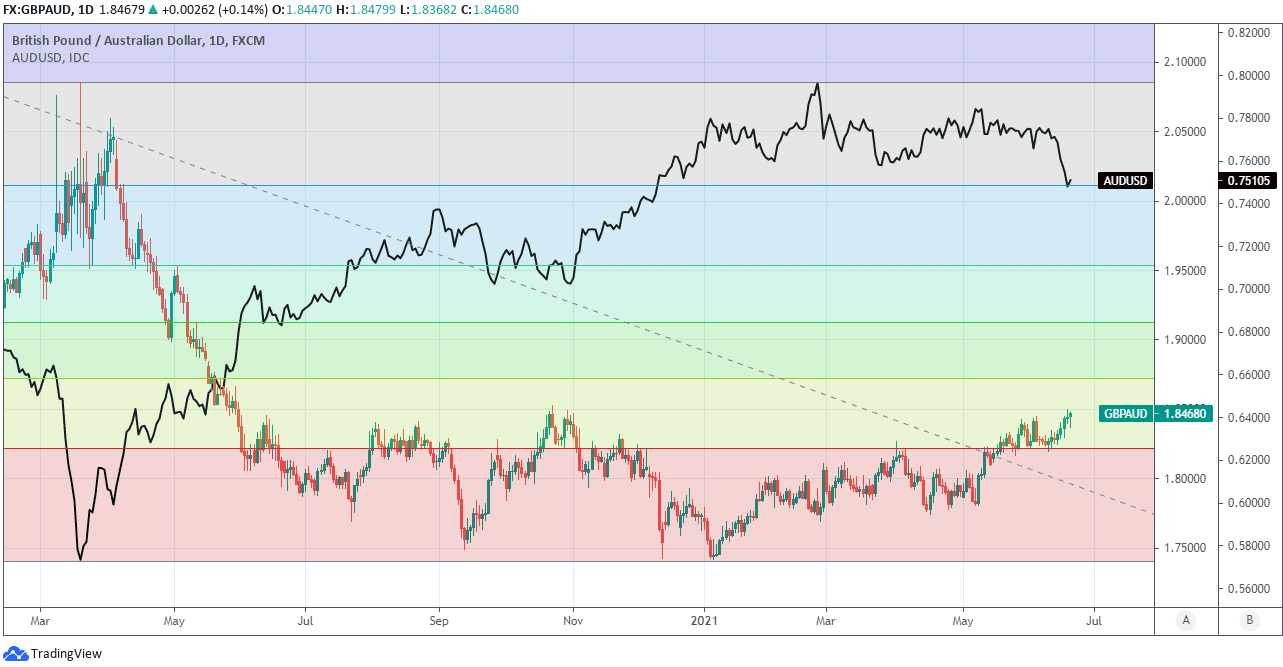Click the 1.84680 GBPAUD price tag
The width and height of the screenshot is (1283, 667).
tap(1184, 413)
